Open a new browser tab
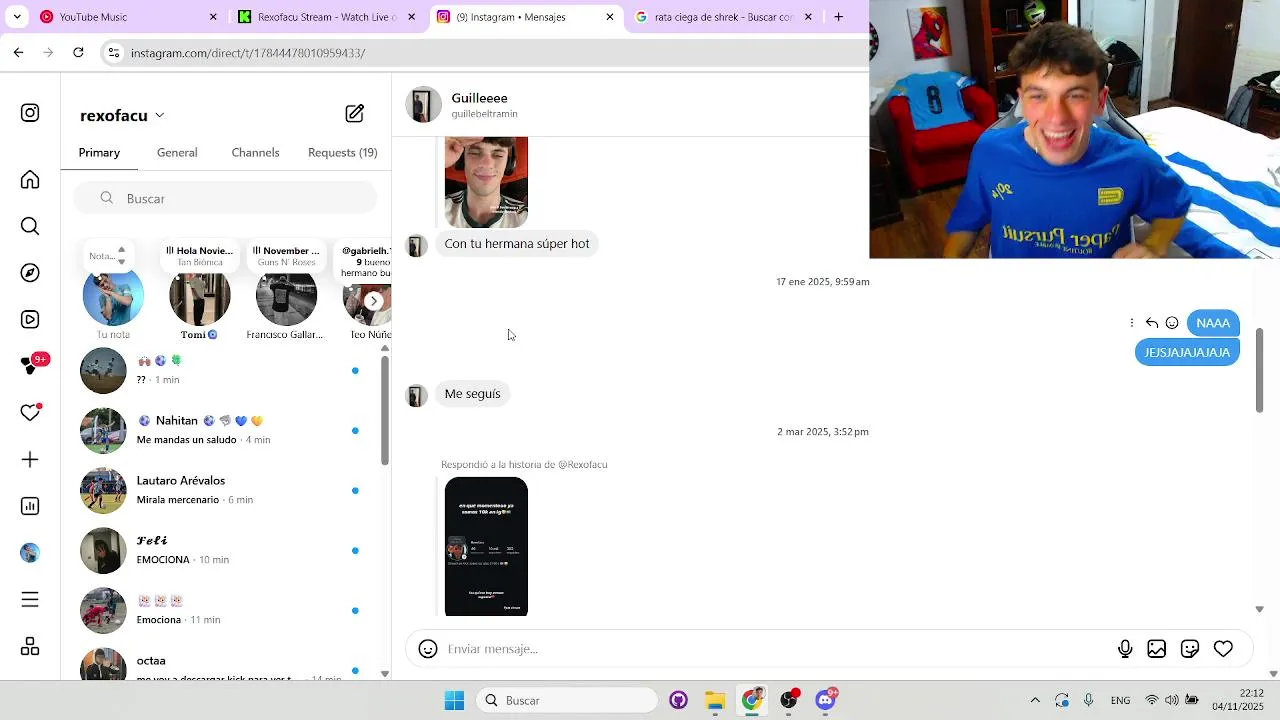1280x720 pixels. (838, 17)
